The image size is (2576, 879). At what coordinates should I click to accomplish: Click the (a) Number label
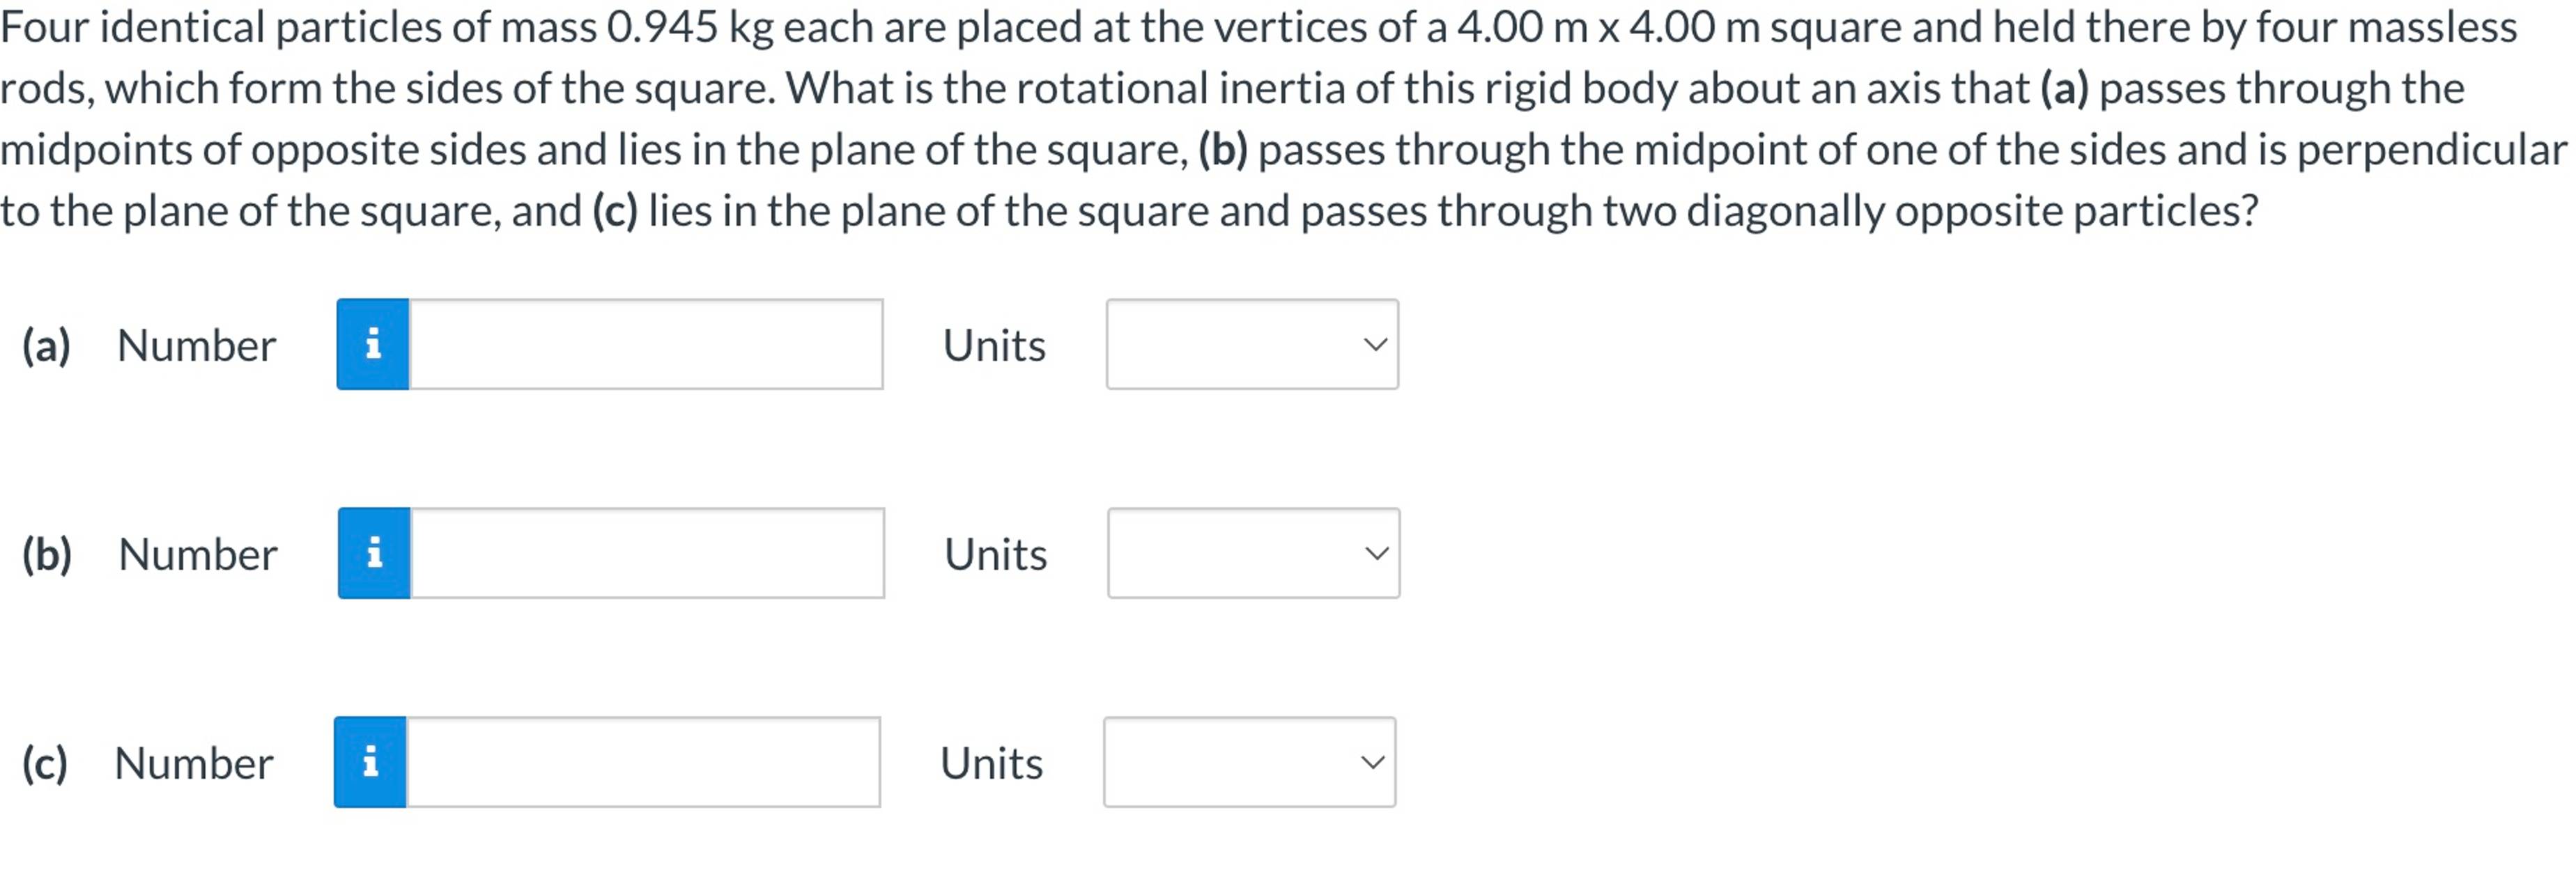(x=195, y=344)
